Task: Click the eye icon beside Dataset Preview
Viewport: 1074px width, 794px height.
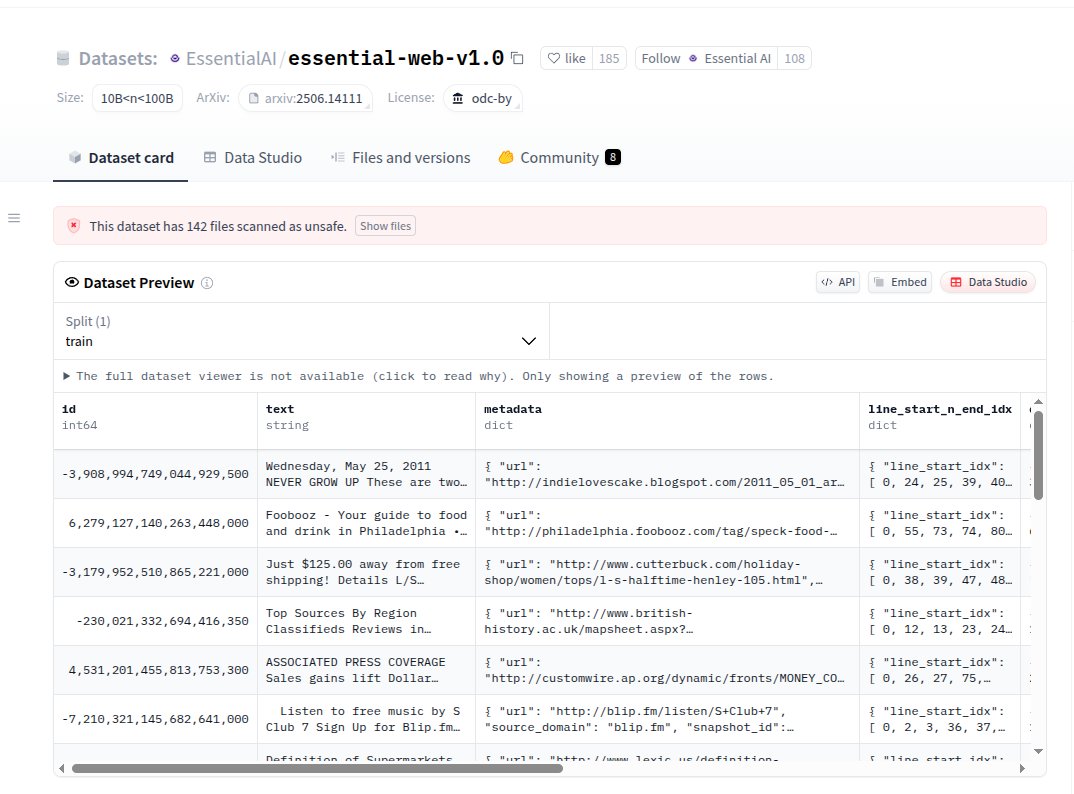Action: (72, 282)
